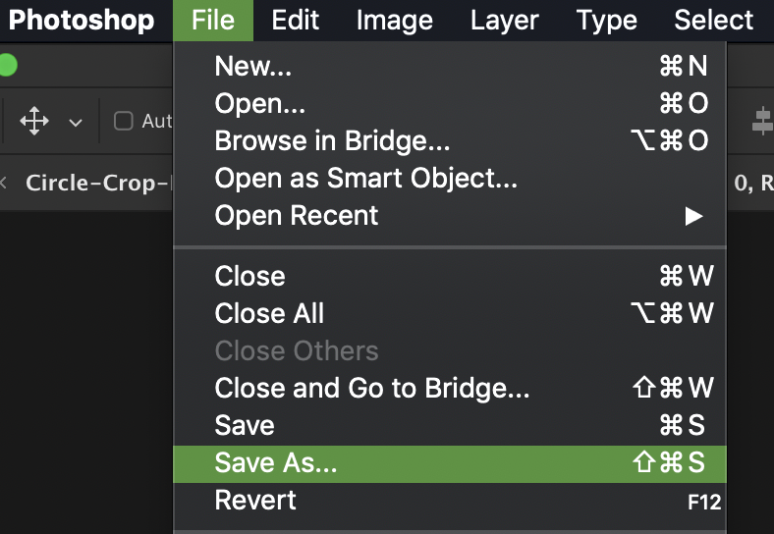Screen dimensions: 774x534
Task: Switch to the Circle-Crop document tab
Action: tap(97, 183)
